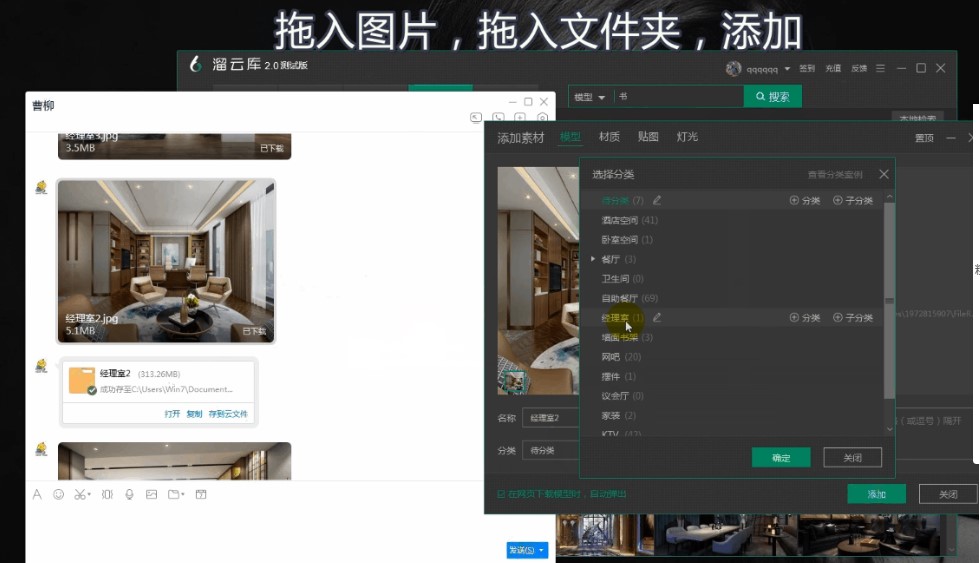This screenshot has height=563, width=980.
Task: Click the hamburger menu icon in 溜云库 title bar
Action: click(x=880, y=68)
